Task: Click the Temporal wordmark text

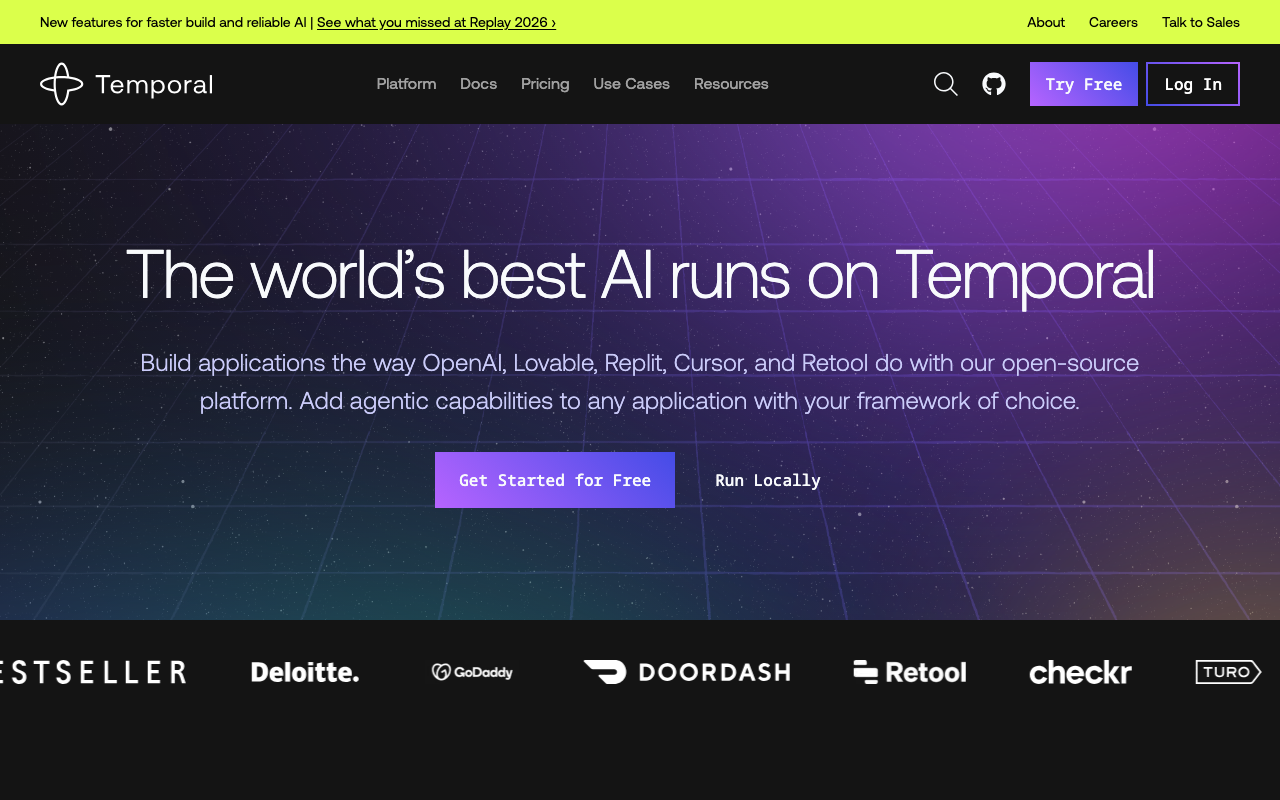Action: (x=154, y=84)
